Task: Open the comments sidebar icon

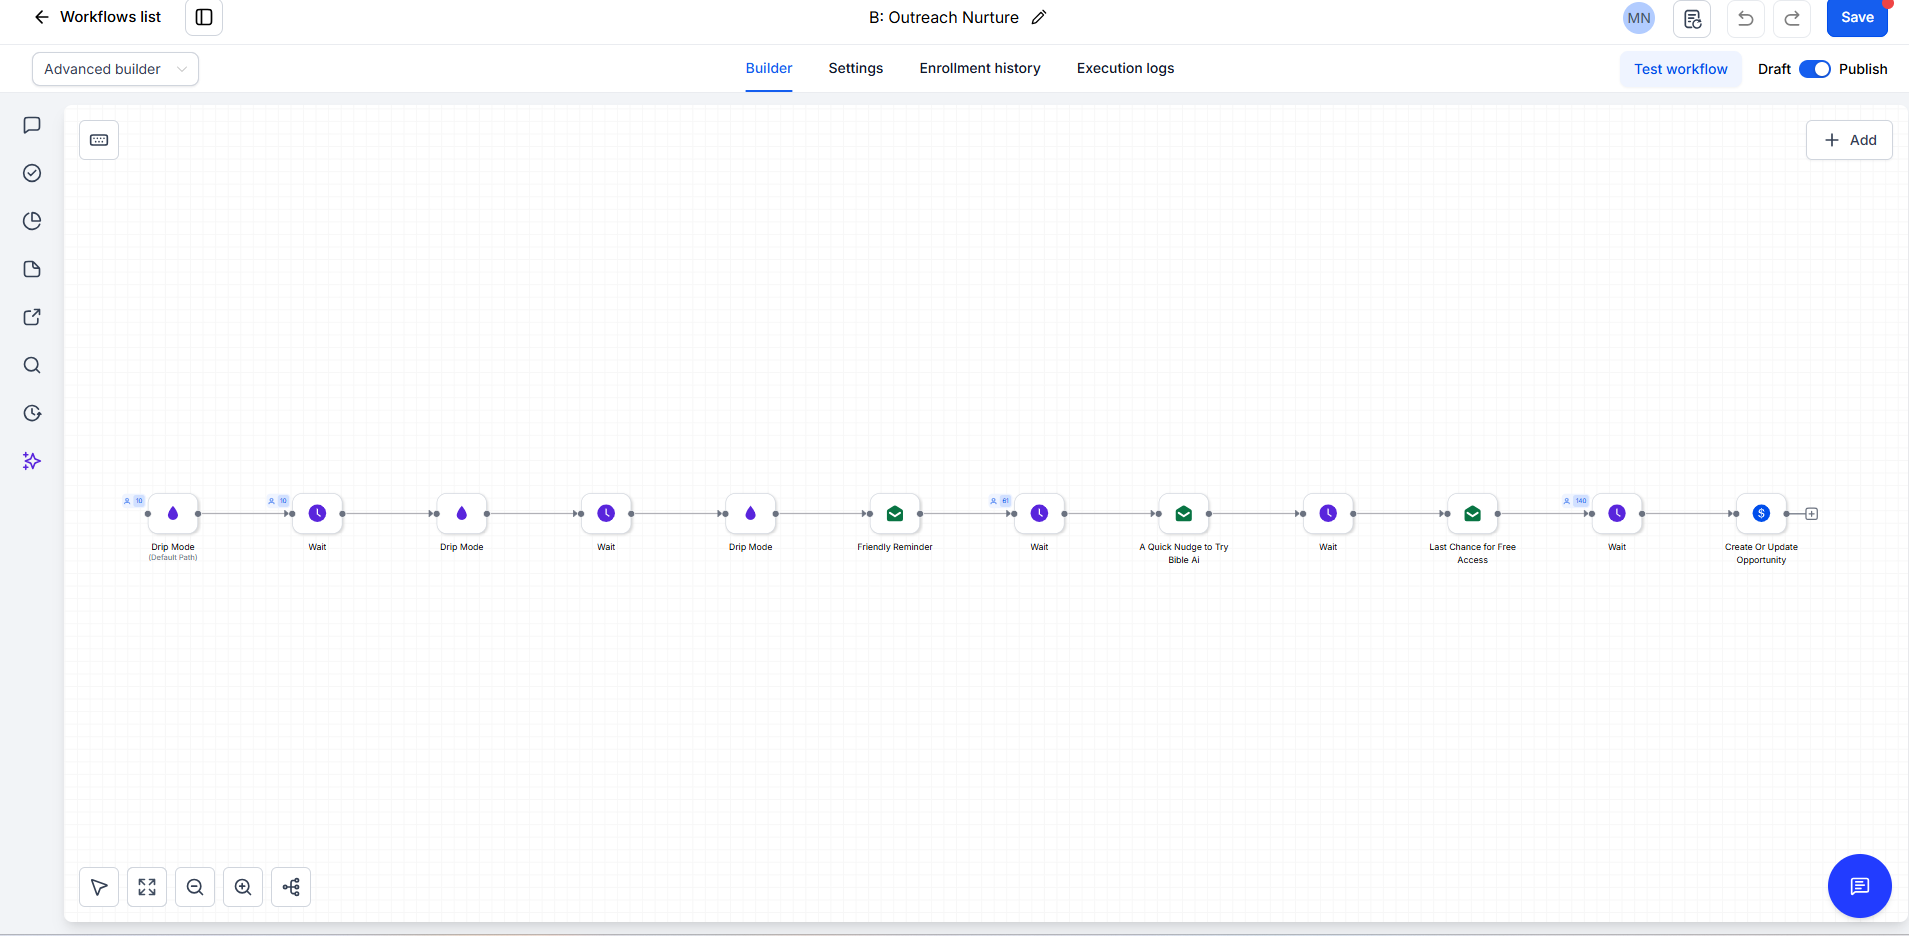Action: 32,125
